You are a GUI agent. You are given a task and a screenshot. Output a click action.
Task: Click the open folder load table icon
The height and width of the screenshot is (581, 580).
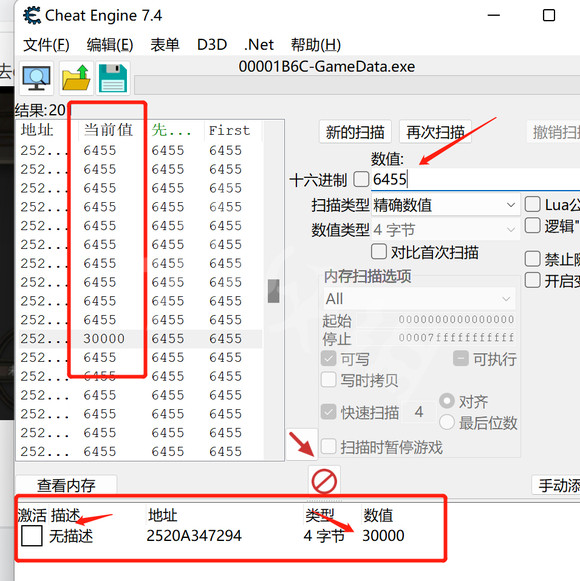76,78
